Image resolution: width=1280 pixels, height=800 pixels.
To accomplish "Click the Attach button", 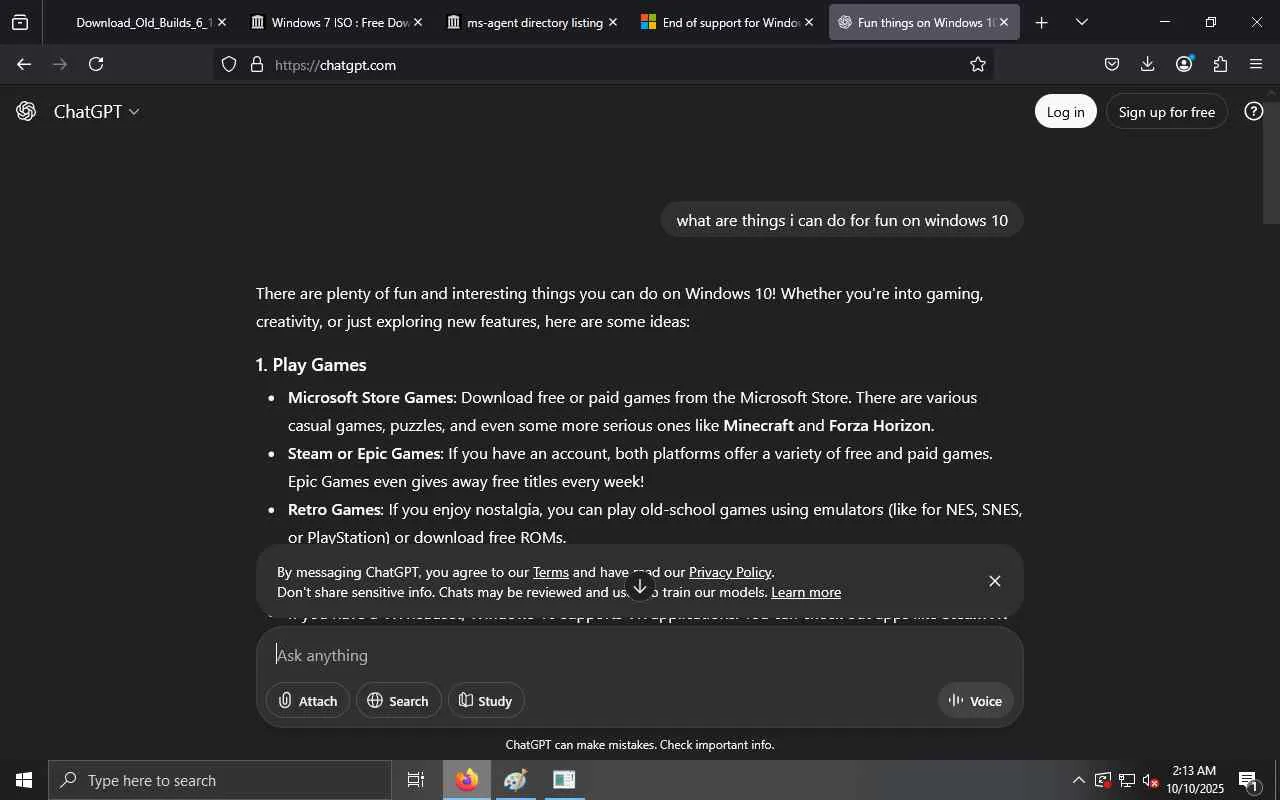I will (308, 701).
